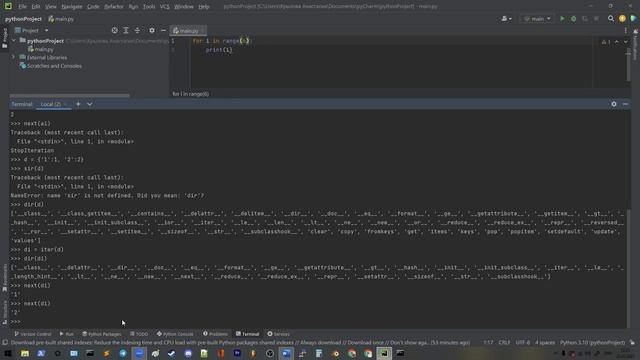
Task: Click Select Opened File target icon
Action: click(x=115, y=30)
